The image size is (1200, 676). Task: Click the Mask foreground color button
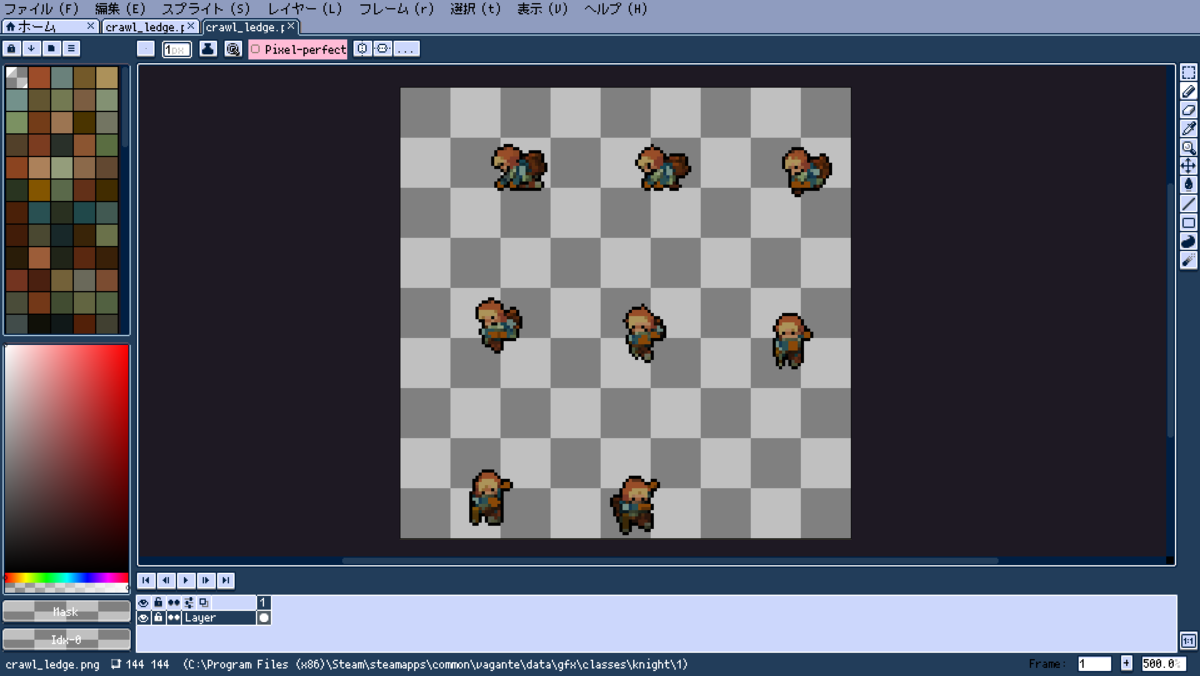tap(66, 611)
